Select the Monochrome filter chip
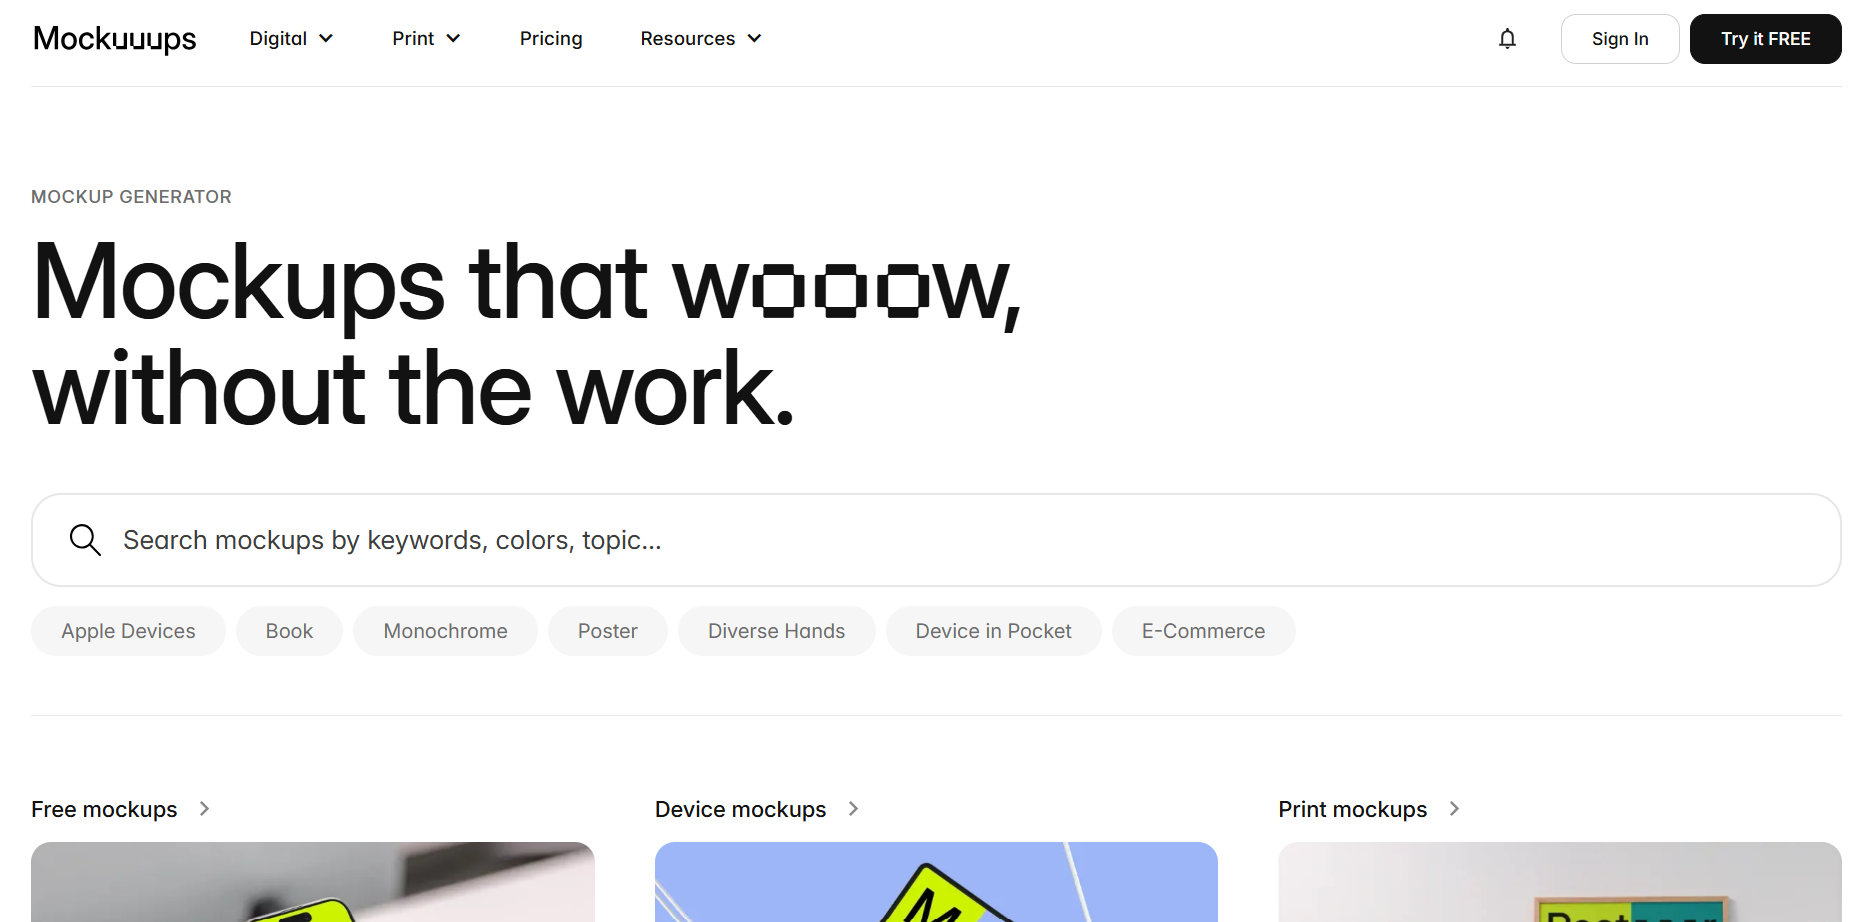Screen dimensions: 1872x922 445,631
